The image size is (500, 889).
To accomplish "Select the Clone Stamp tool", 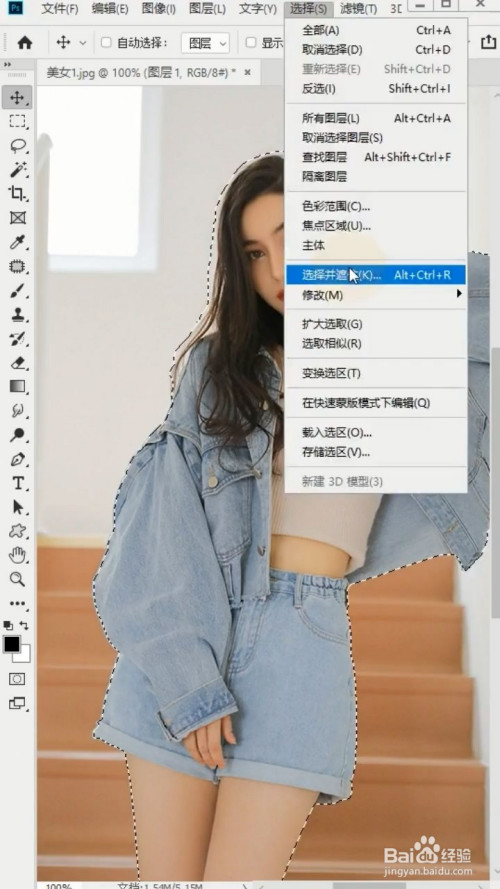I will coord(17,315).
